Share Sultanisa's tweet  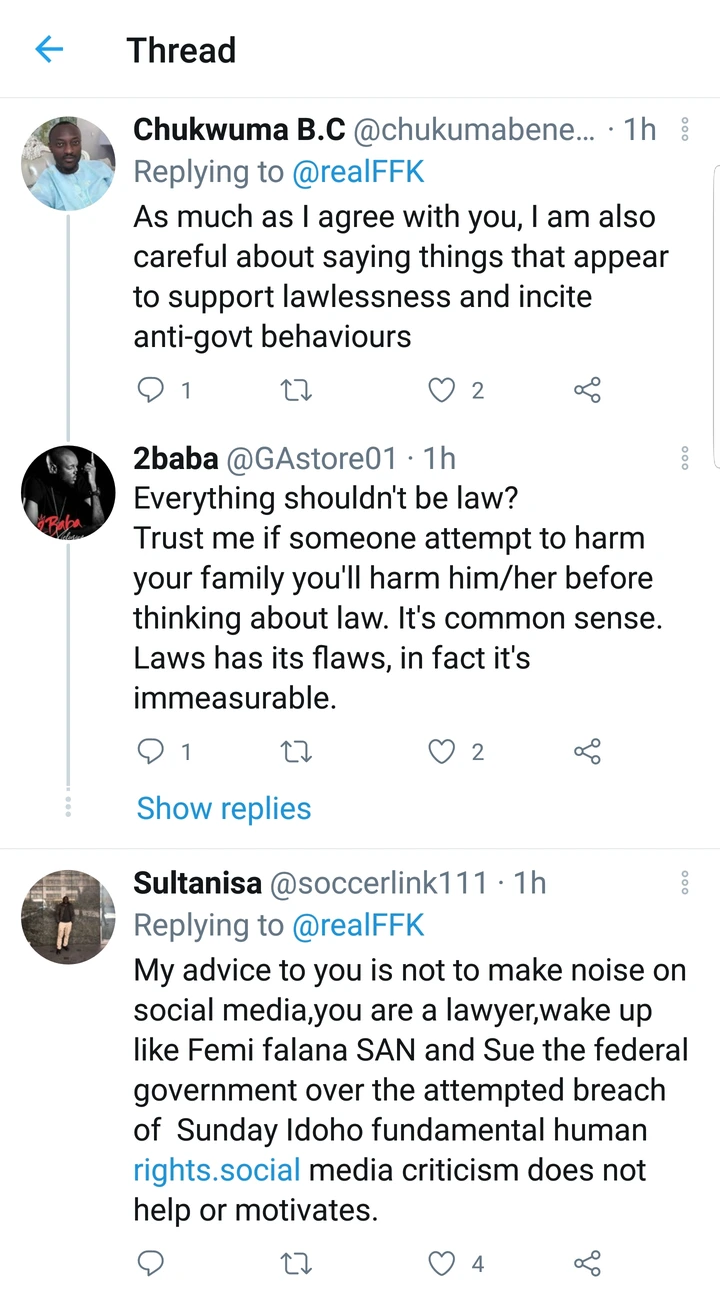coord(587,1264)
